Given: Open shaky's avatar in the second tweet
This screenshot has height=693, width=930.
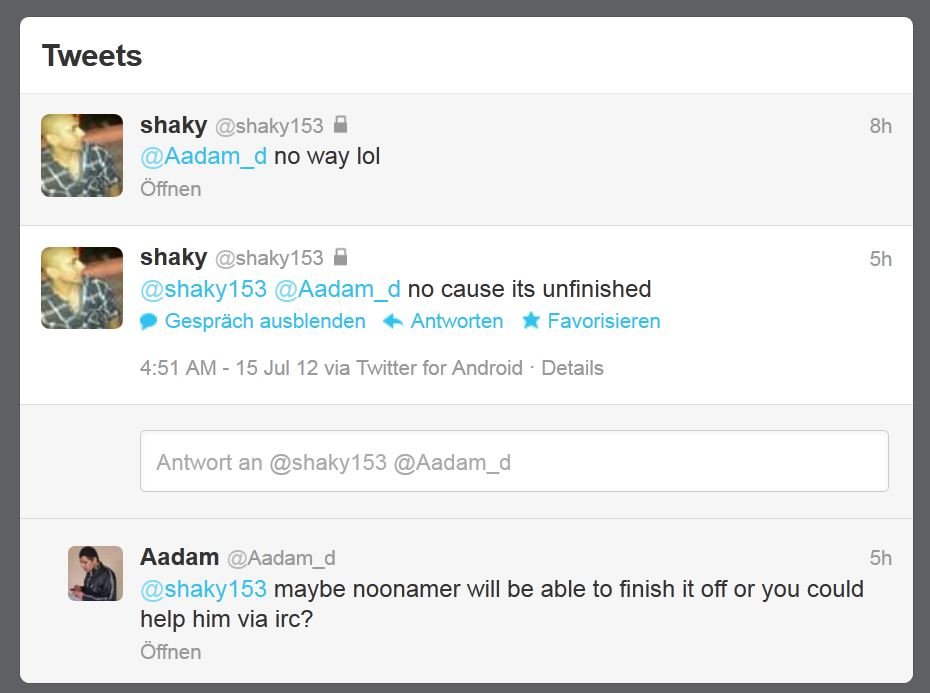Looking at the screenshot, I should tap(82, 288).
